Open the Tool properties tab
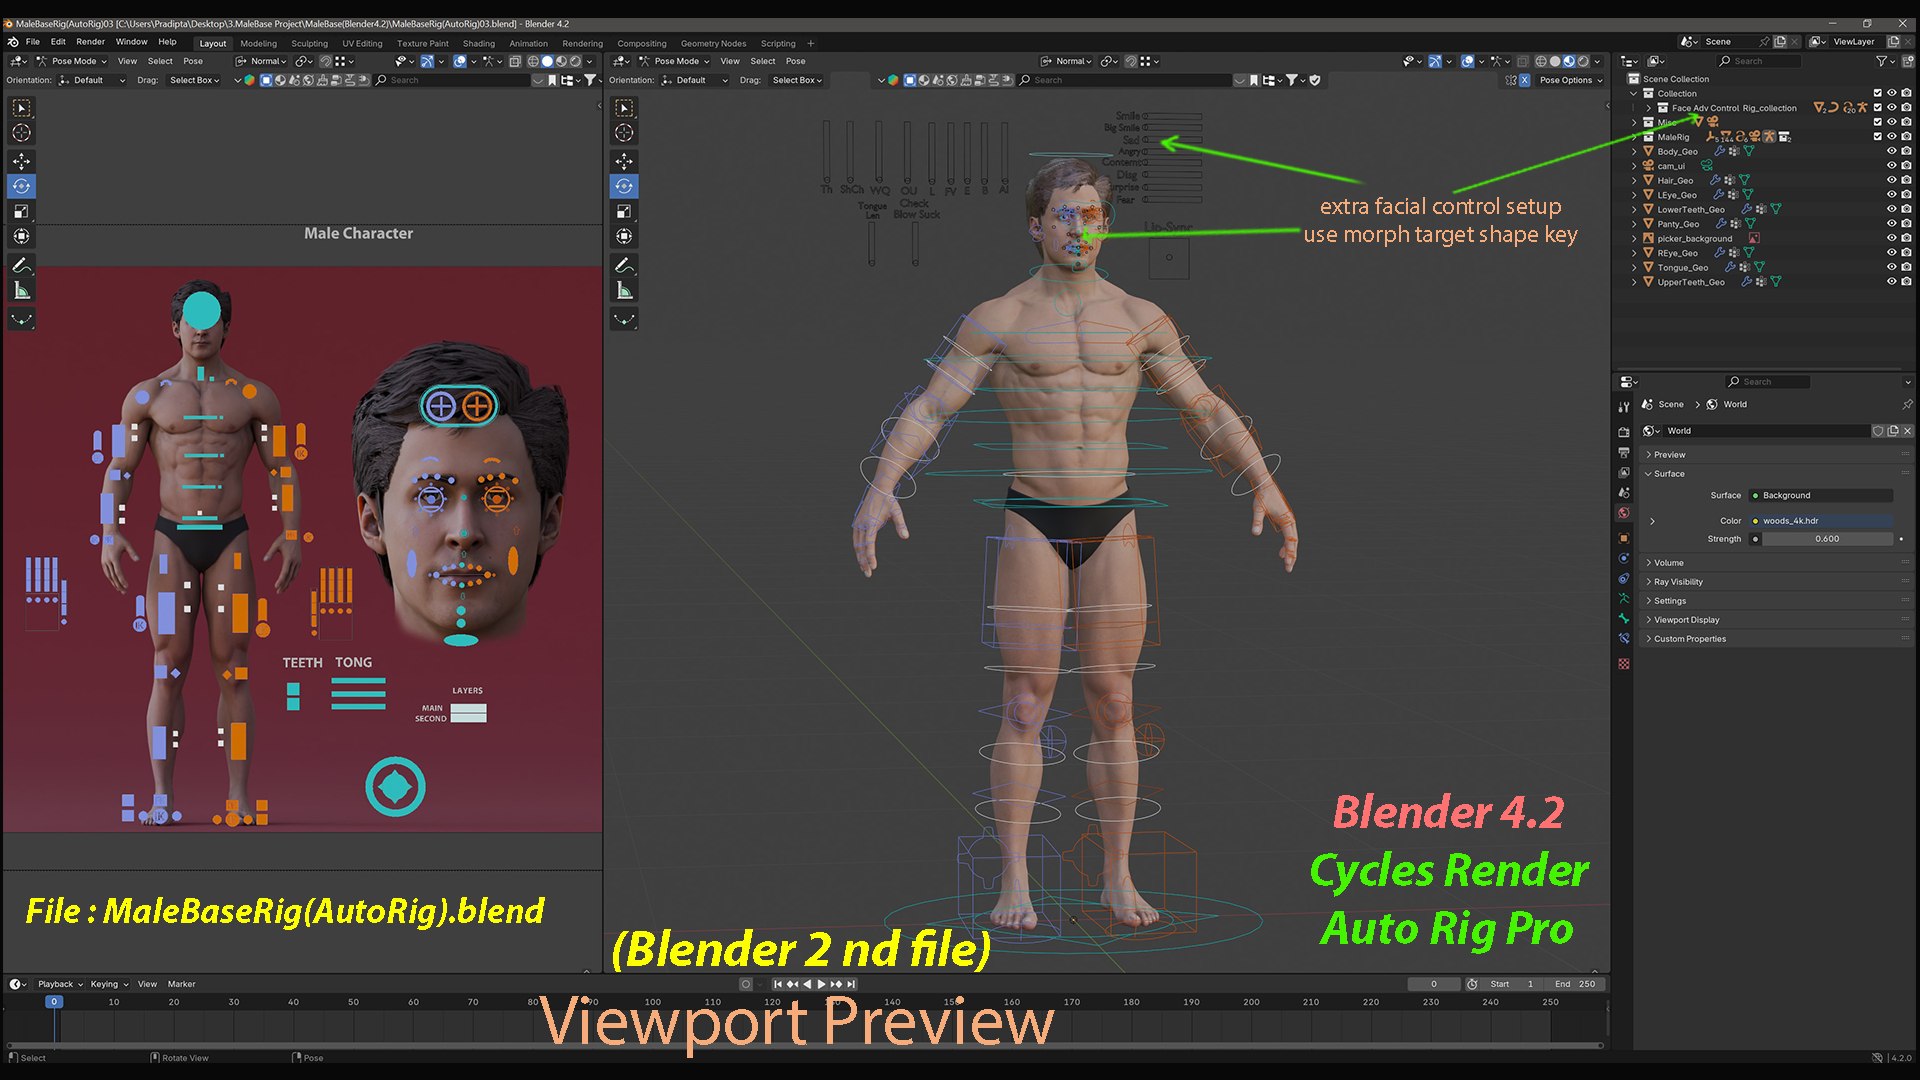 [x=1624, y=407]
